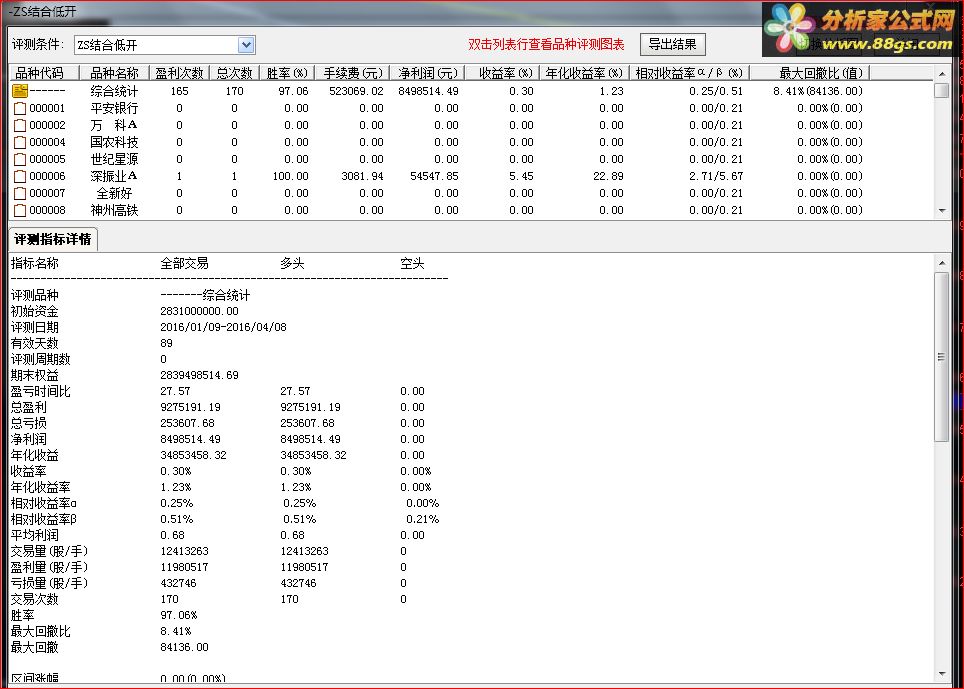Click the 全部交易 column heading in details
964x689 pixels.
(184, 264)
